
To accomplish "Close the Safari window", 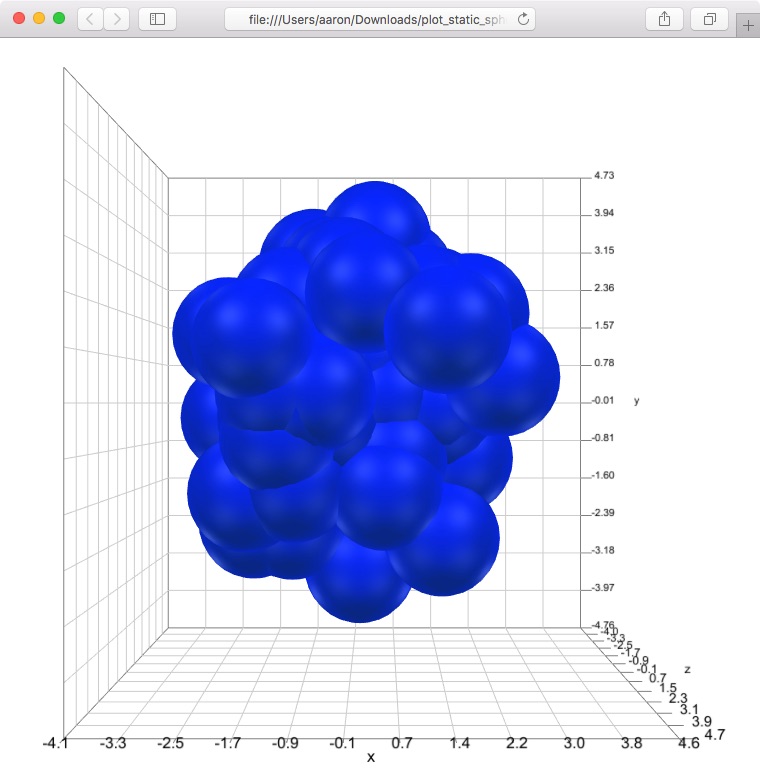I will (19, 19).
